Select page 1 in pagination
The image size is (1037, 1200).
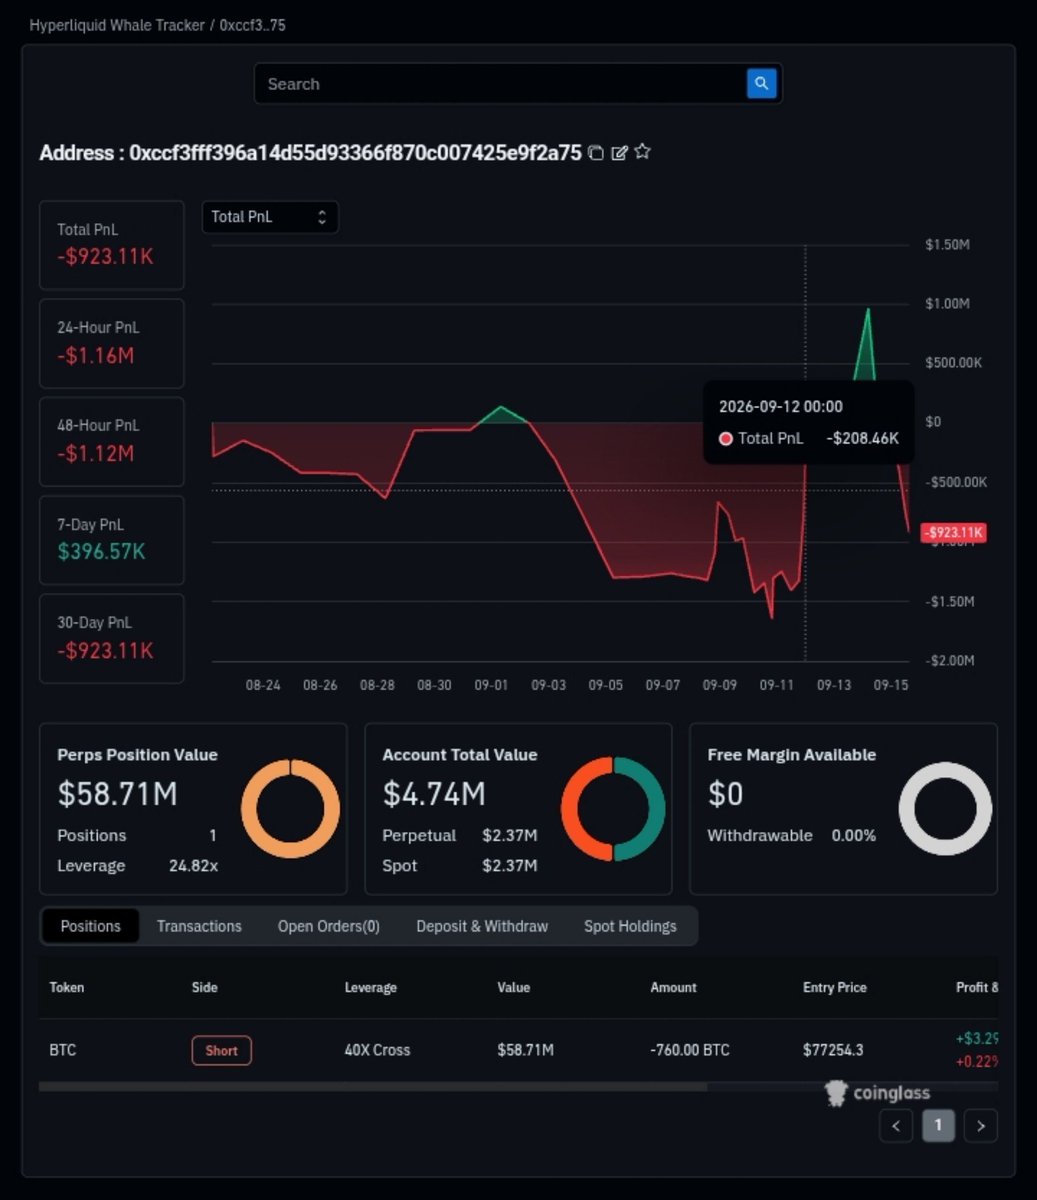tap(938, 1126)
